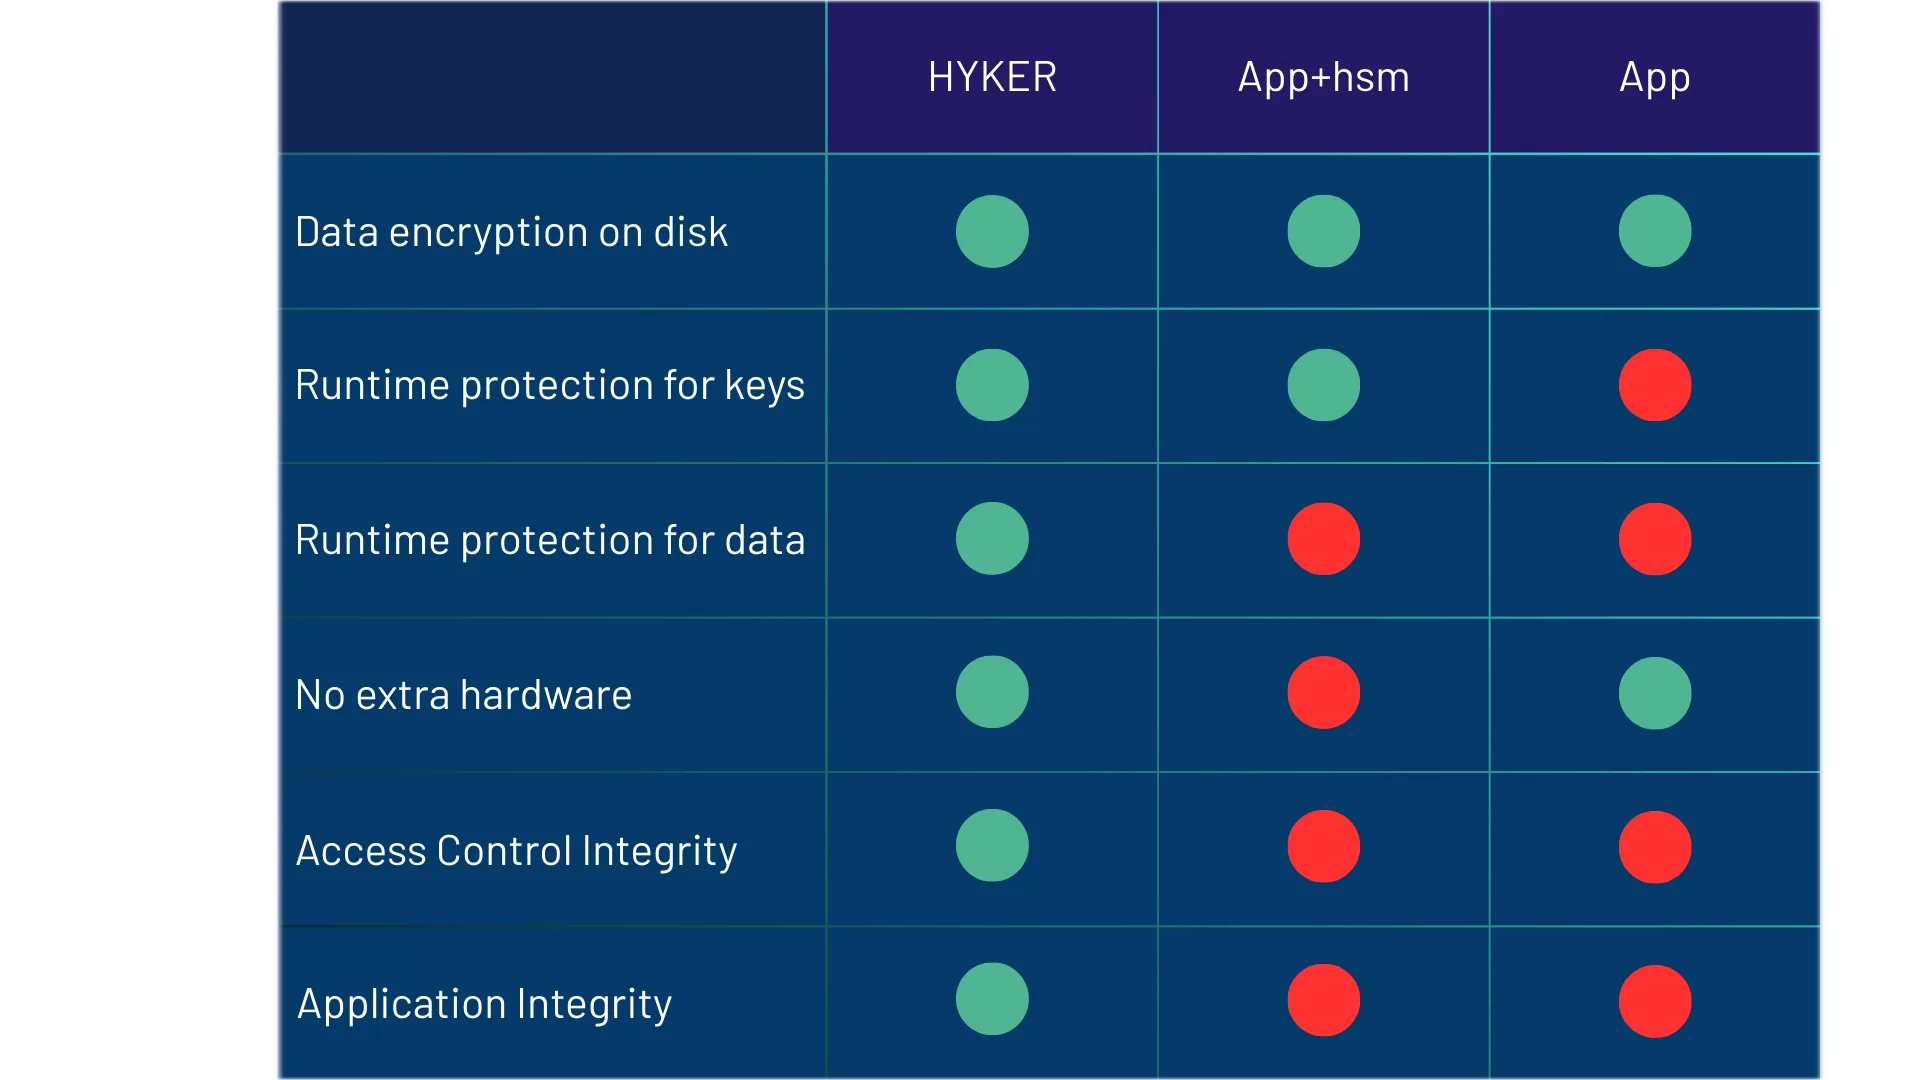Click HYKER green dot for Access Control Integrity
The image size is (1920, 1080).
pos(992,846)
